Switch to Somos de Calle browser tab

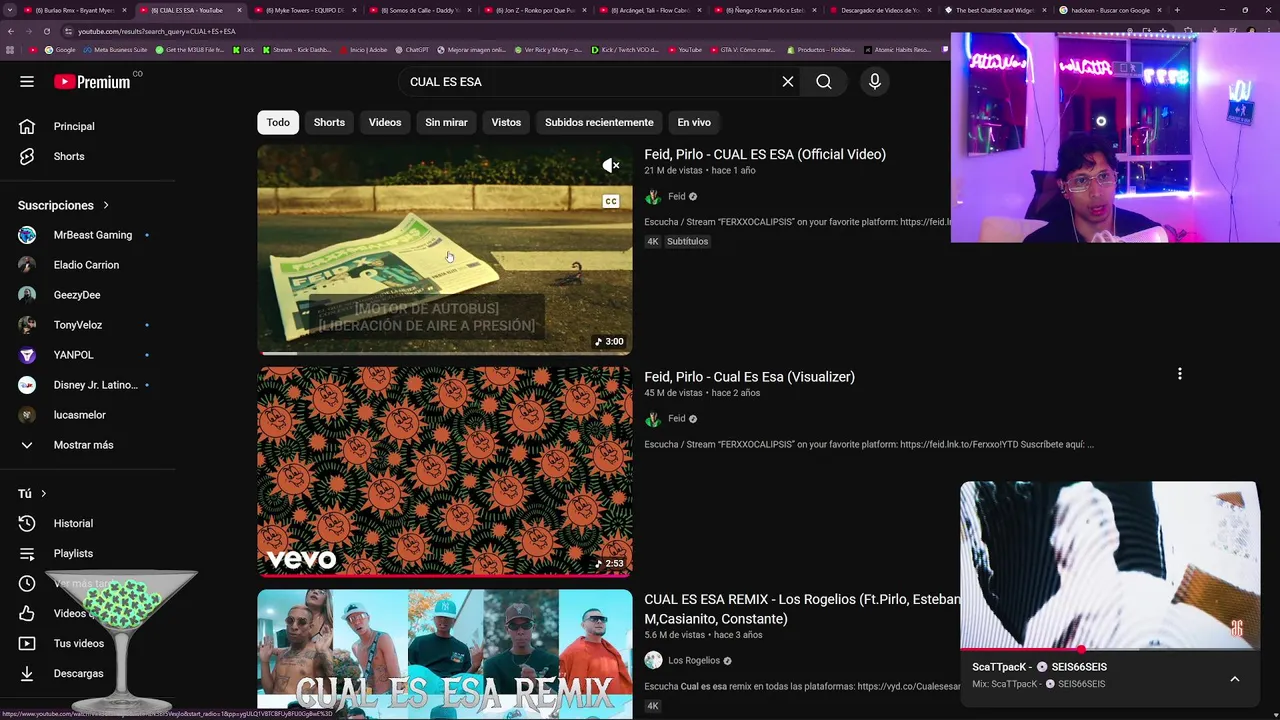tap(419, 10)
